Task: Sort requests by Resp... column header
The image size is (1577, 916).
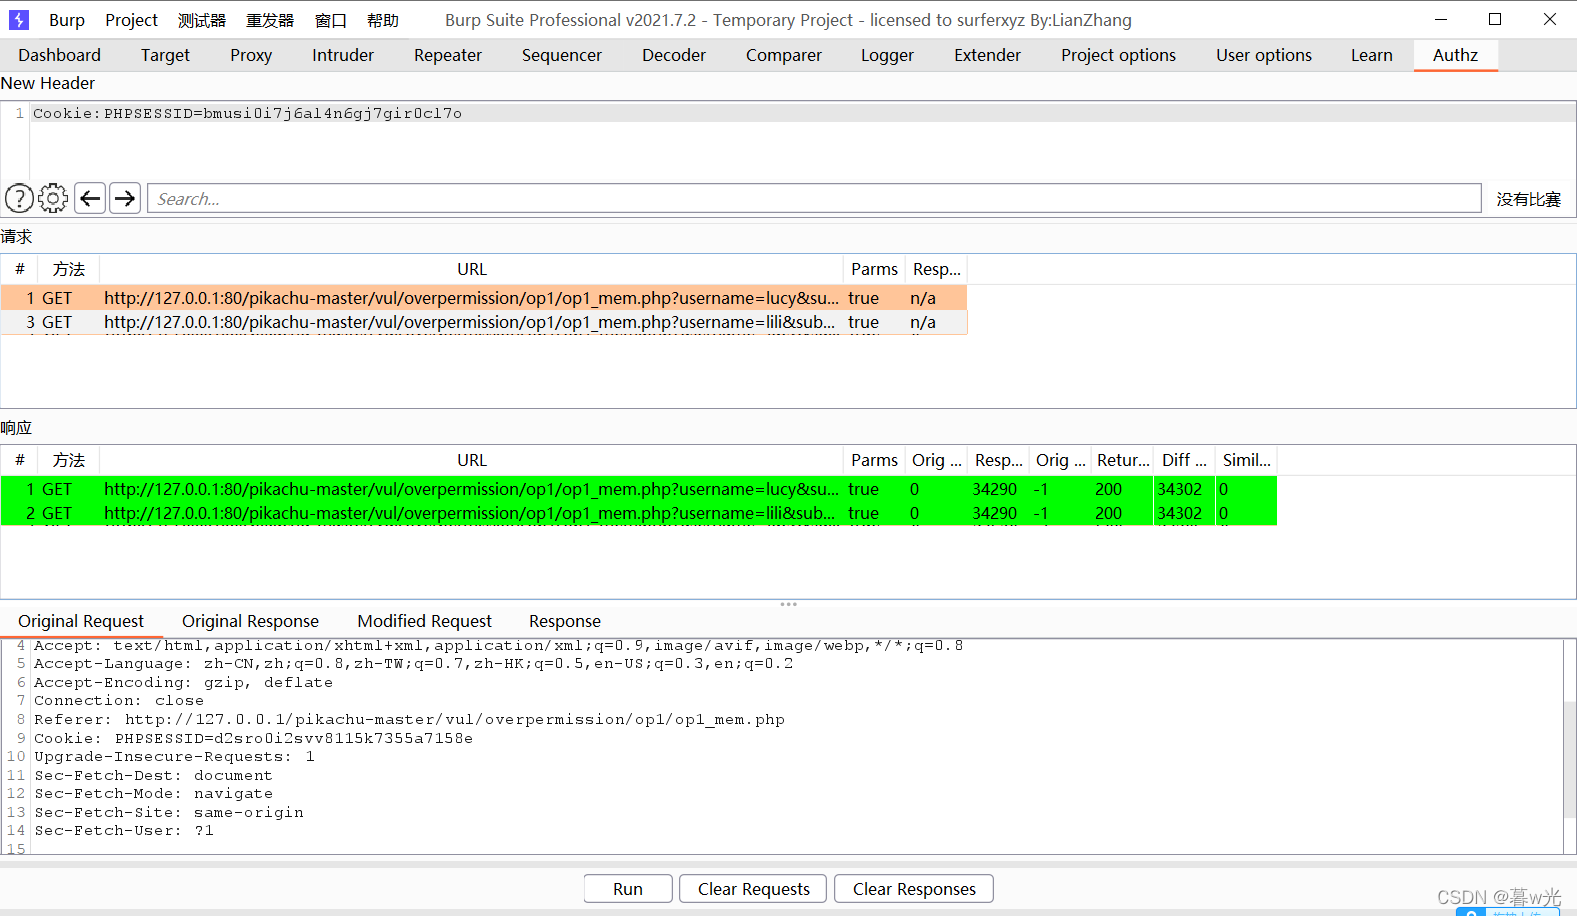Action: pyautogui.click(x=936, y=269)
